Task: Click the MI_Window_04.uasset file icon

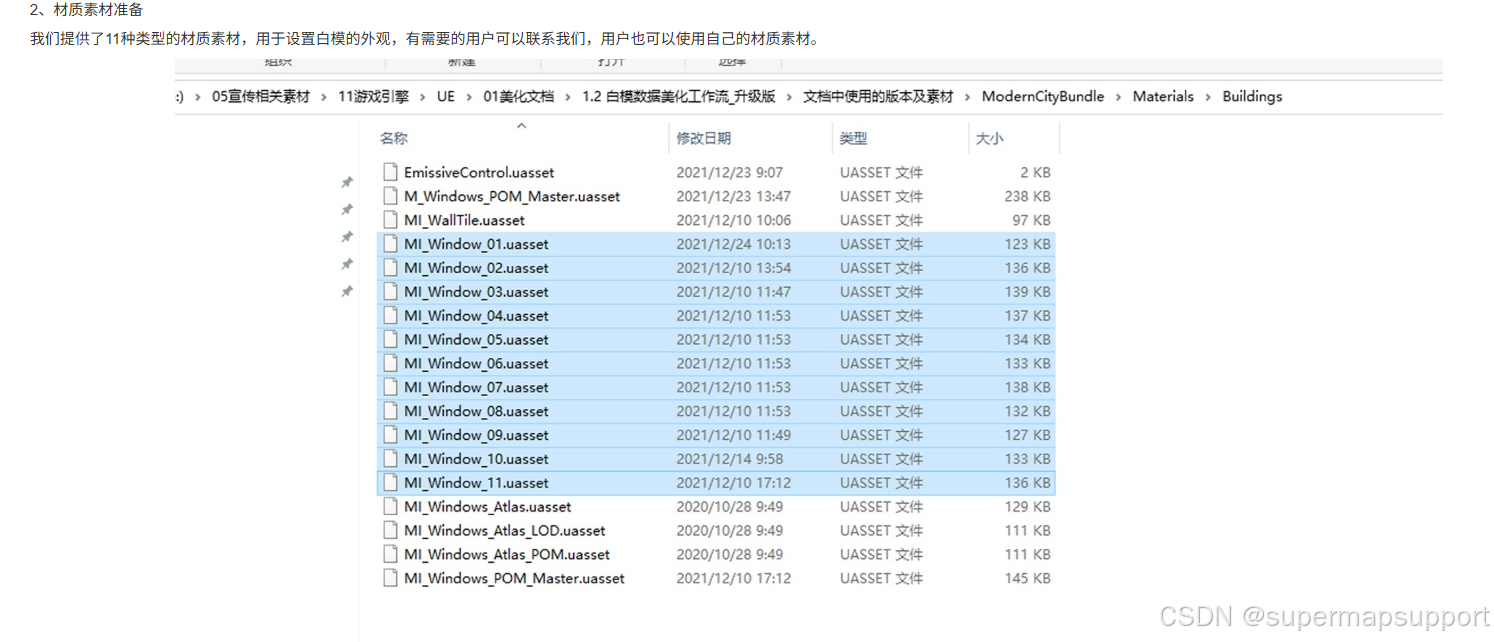Action: tap(391, 316)
